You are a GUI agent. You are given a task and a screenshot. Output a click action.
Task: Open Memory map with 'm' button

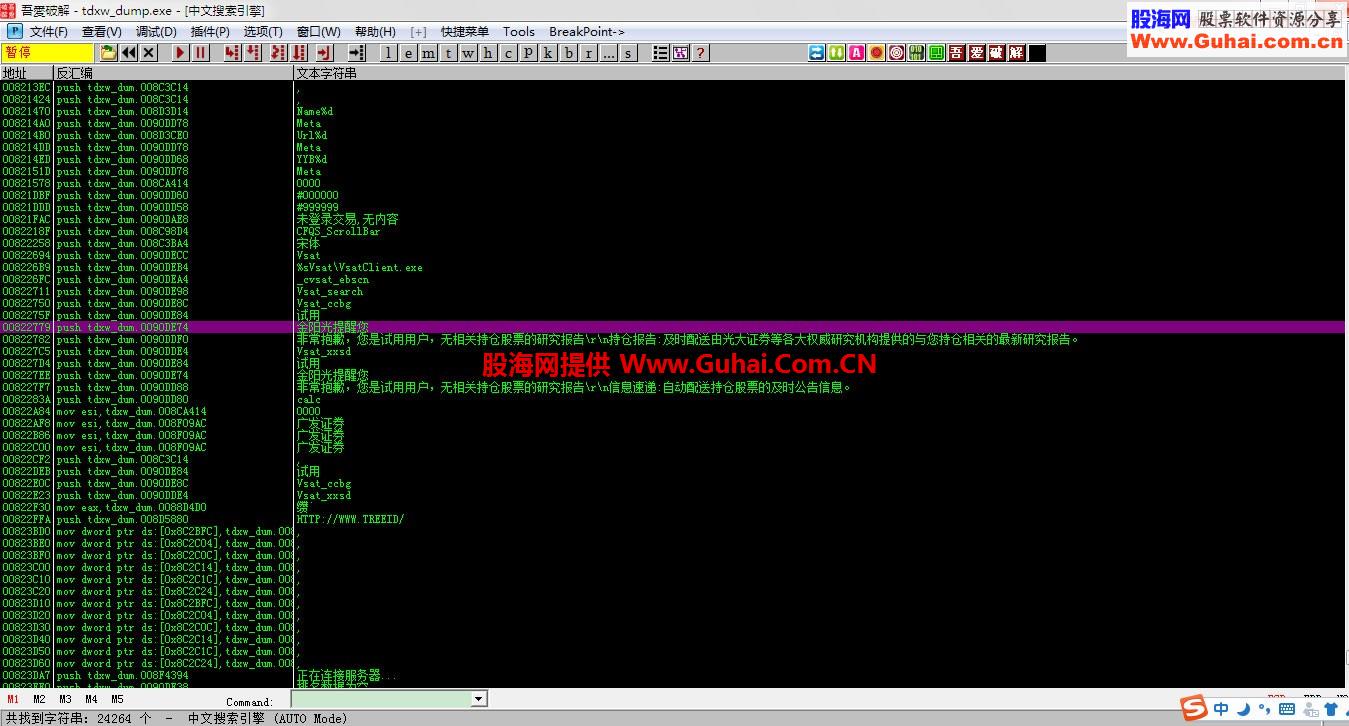428,53
